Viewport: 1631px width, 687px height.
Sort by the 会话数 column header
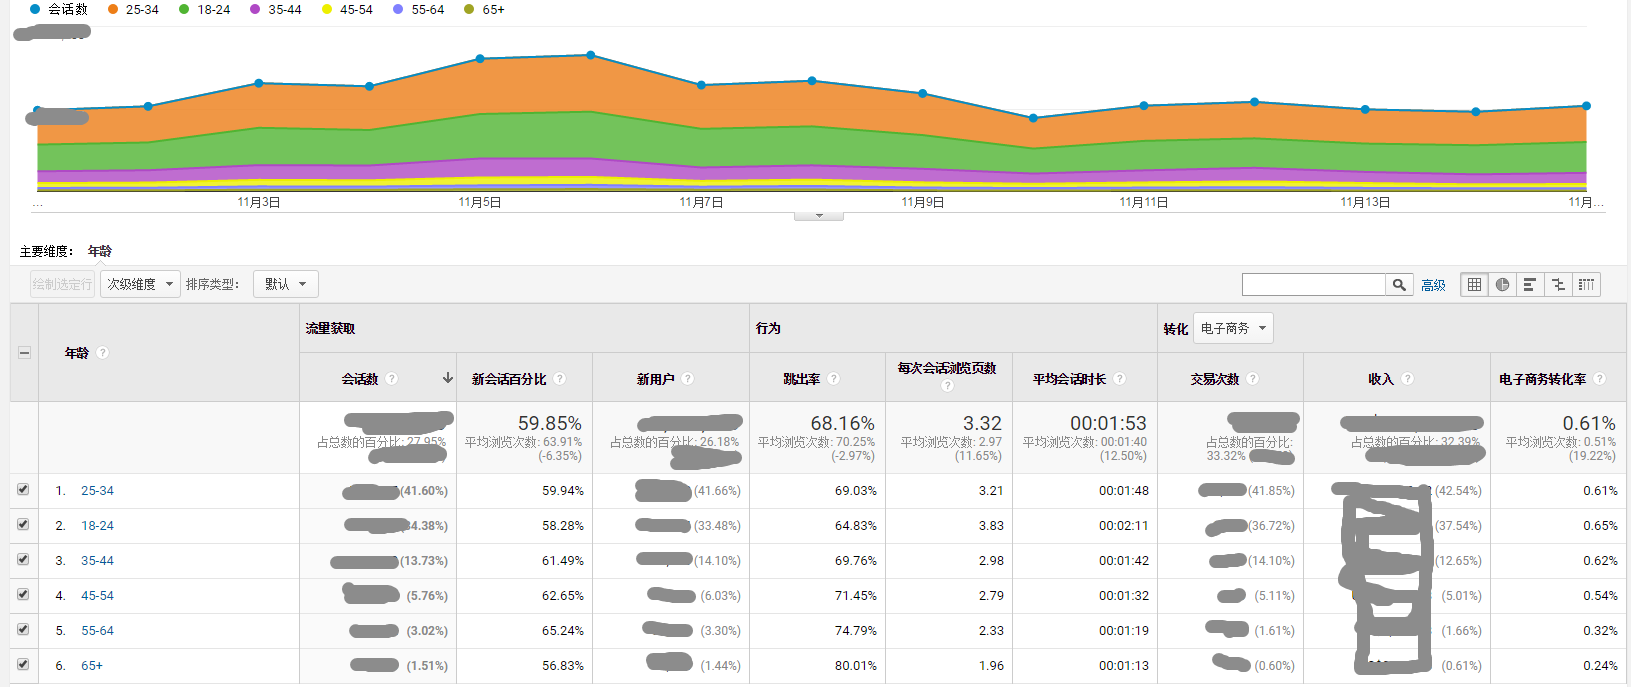(360, 379)
